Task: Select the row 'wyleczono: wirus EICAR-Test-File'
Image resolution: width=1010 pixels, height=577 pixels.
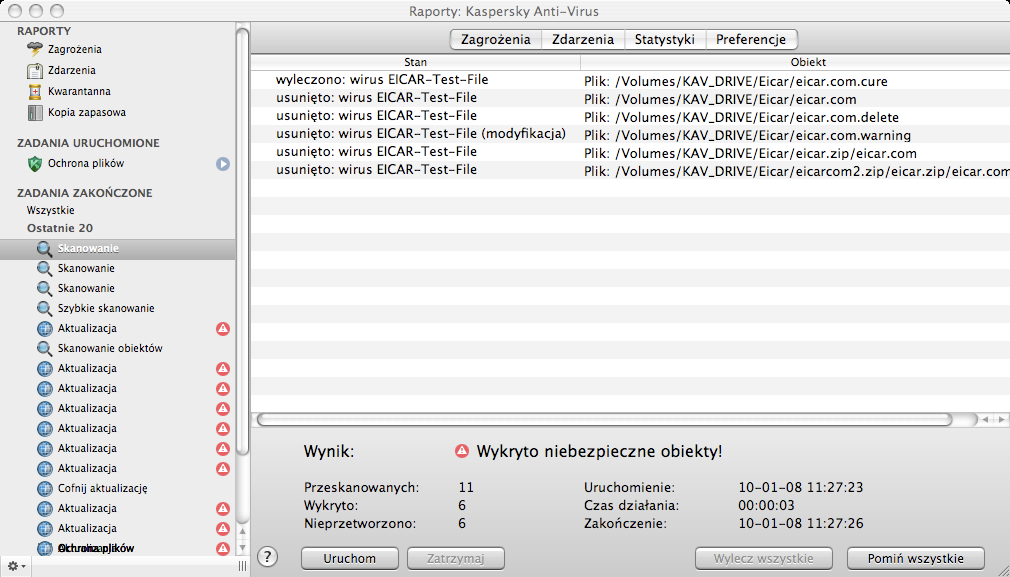Action: point(631,80)
